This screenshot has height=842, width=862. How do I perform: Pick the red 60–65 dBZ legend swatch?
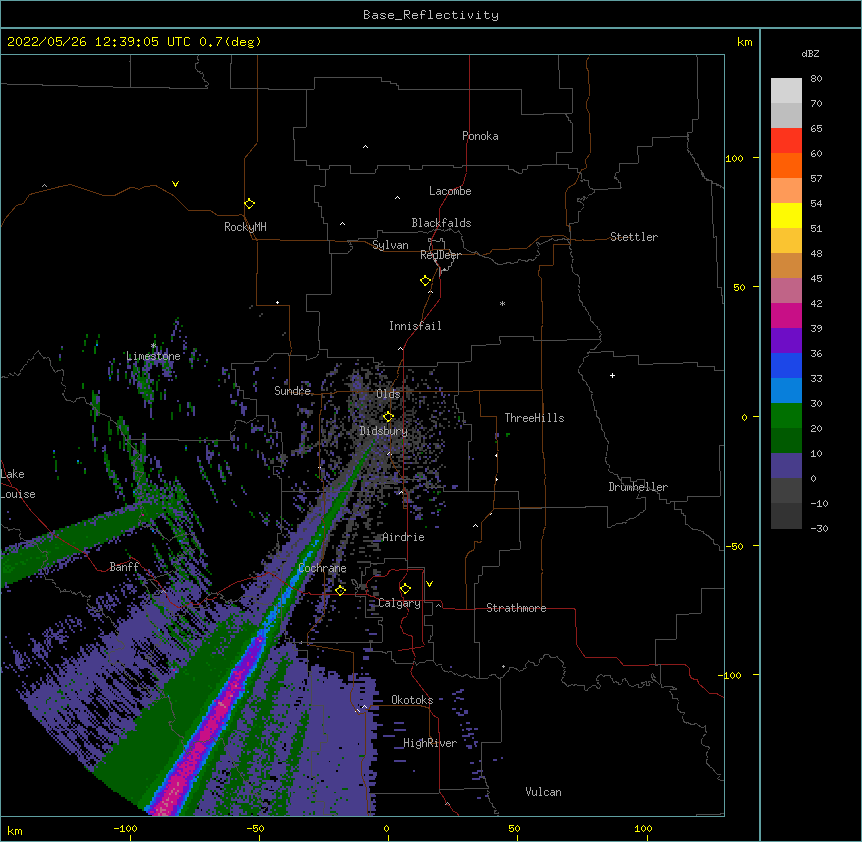pyautogui.click(x=786, y=141)
